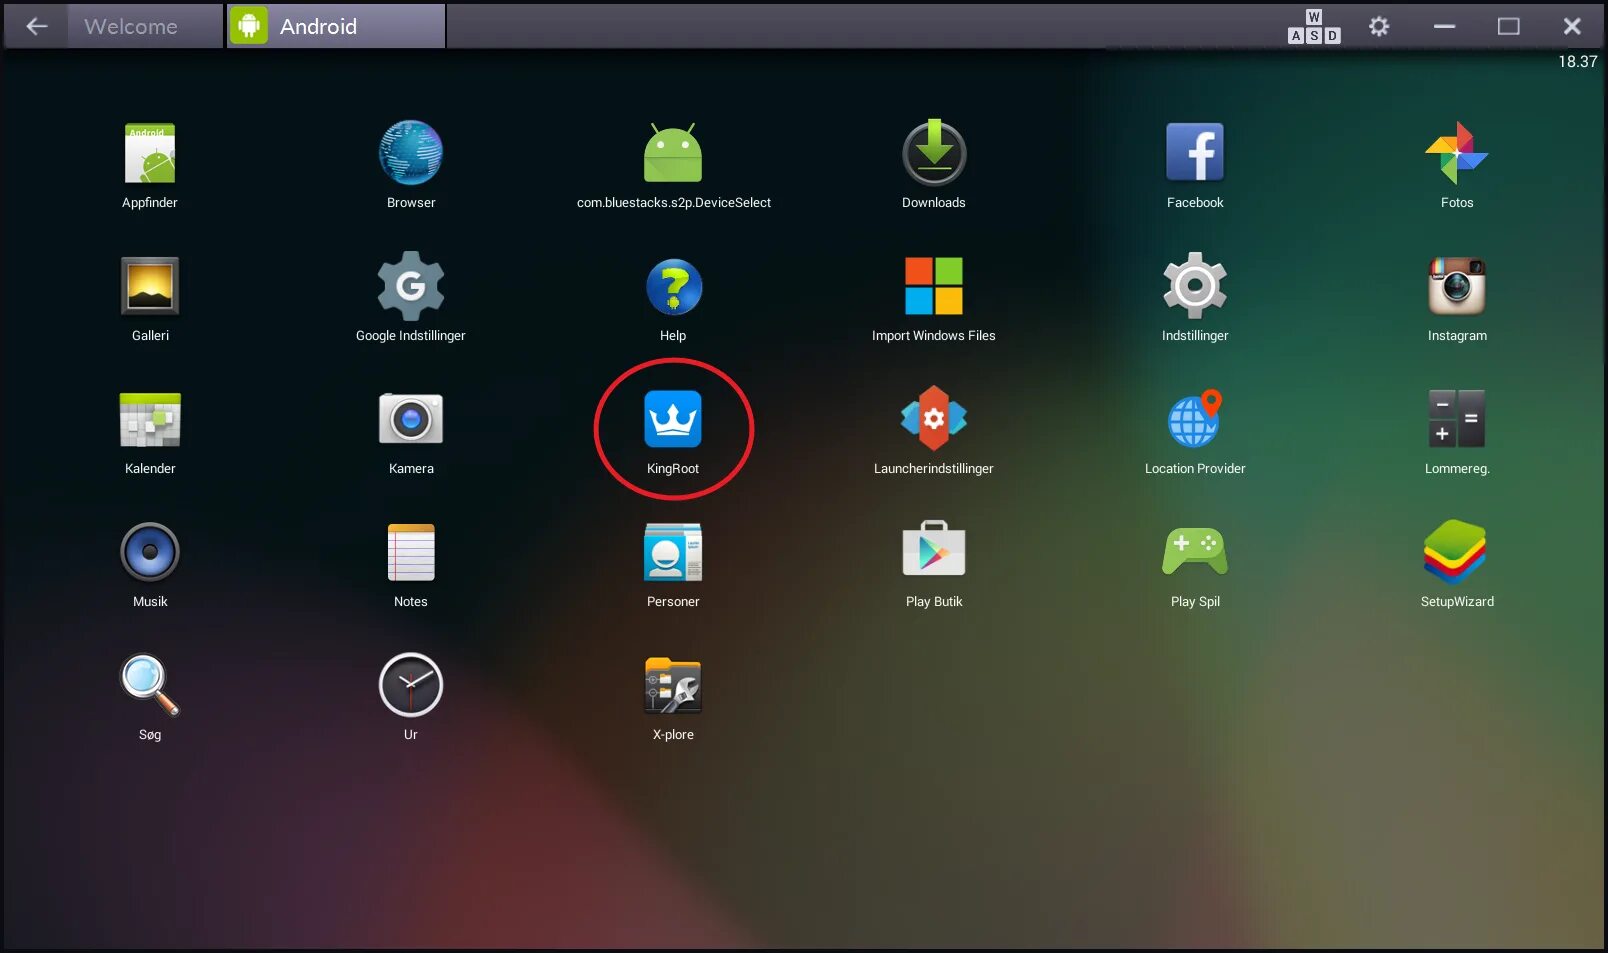
Task: Launch the Kamera app
Action: [x=411, y=419]
